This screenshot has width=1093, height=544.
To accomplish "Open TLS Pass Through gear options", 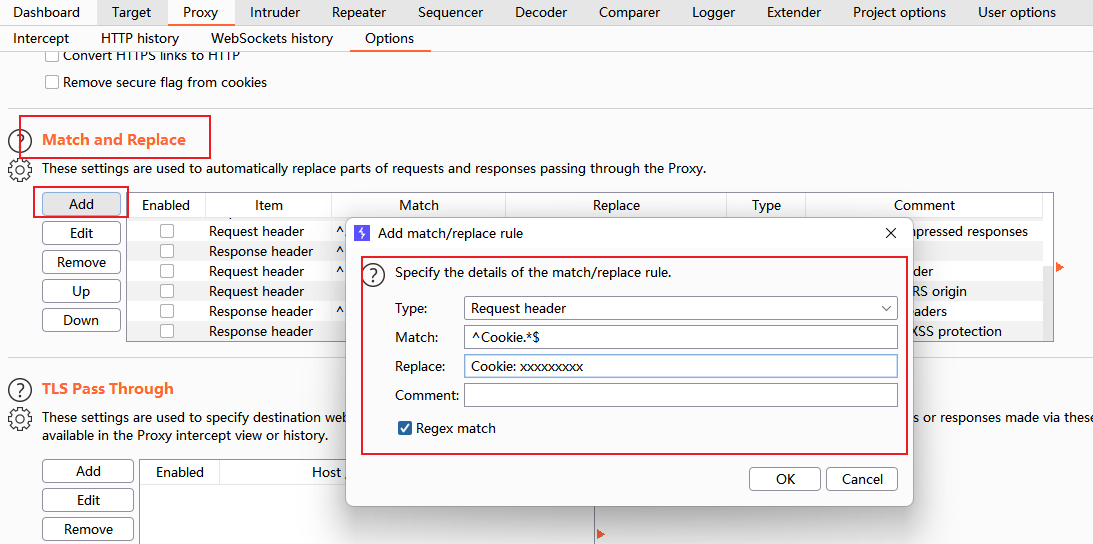I will [20, 418].
